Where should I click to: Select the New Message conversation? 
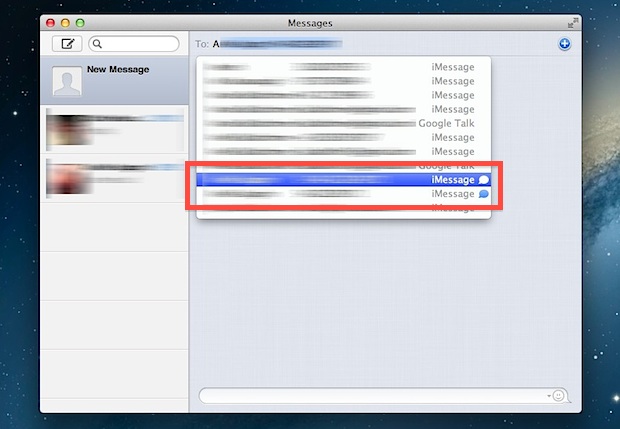point(114,80)
